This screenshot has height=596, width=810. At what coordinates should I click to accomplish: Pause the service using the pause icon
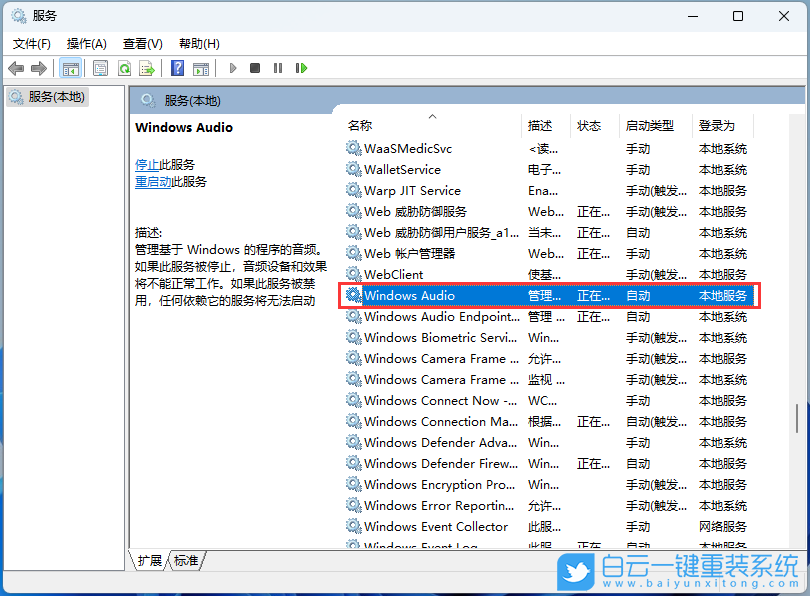[x=278, y=68]
